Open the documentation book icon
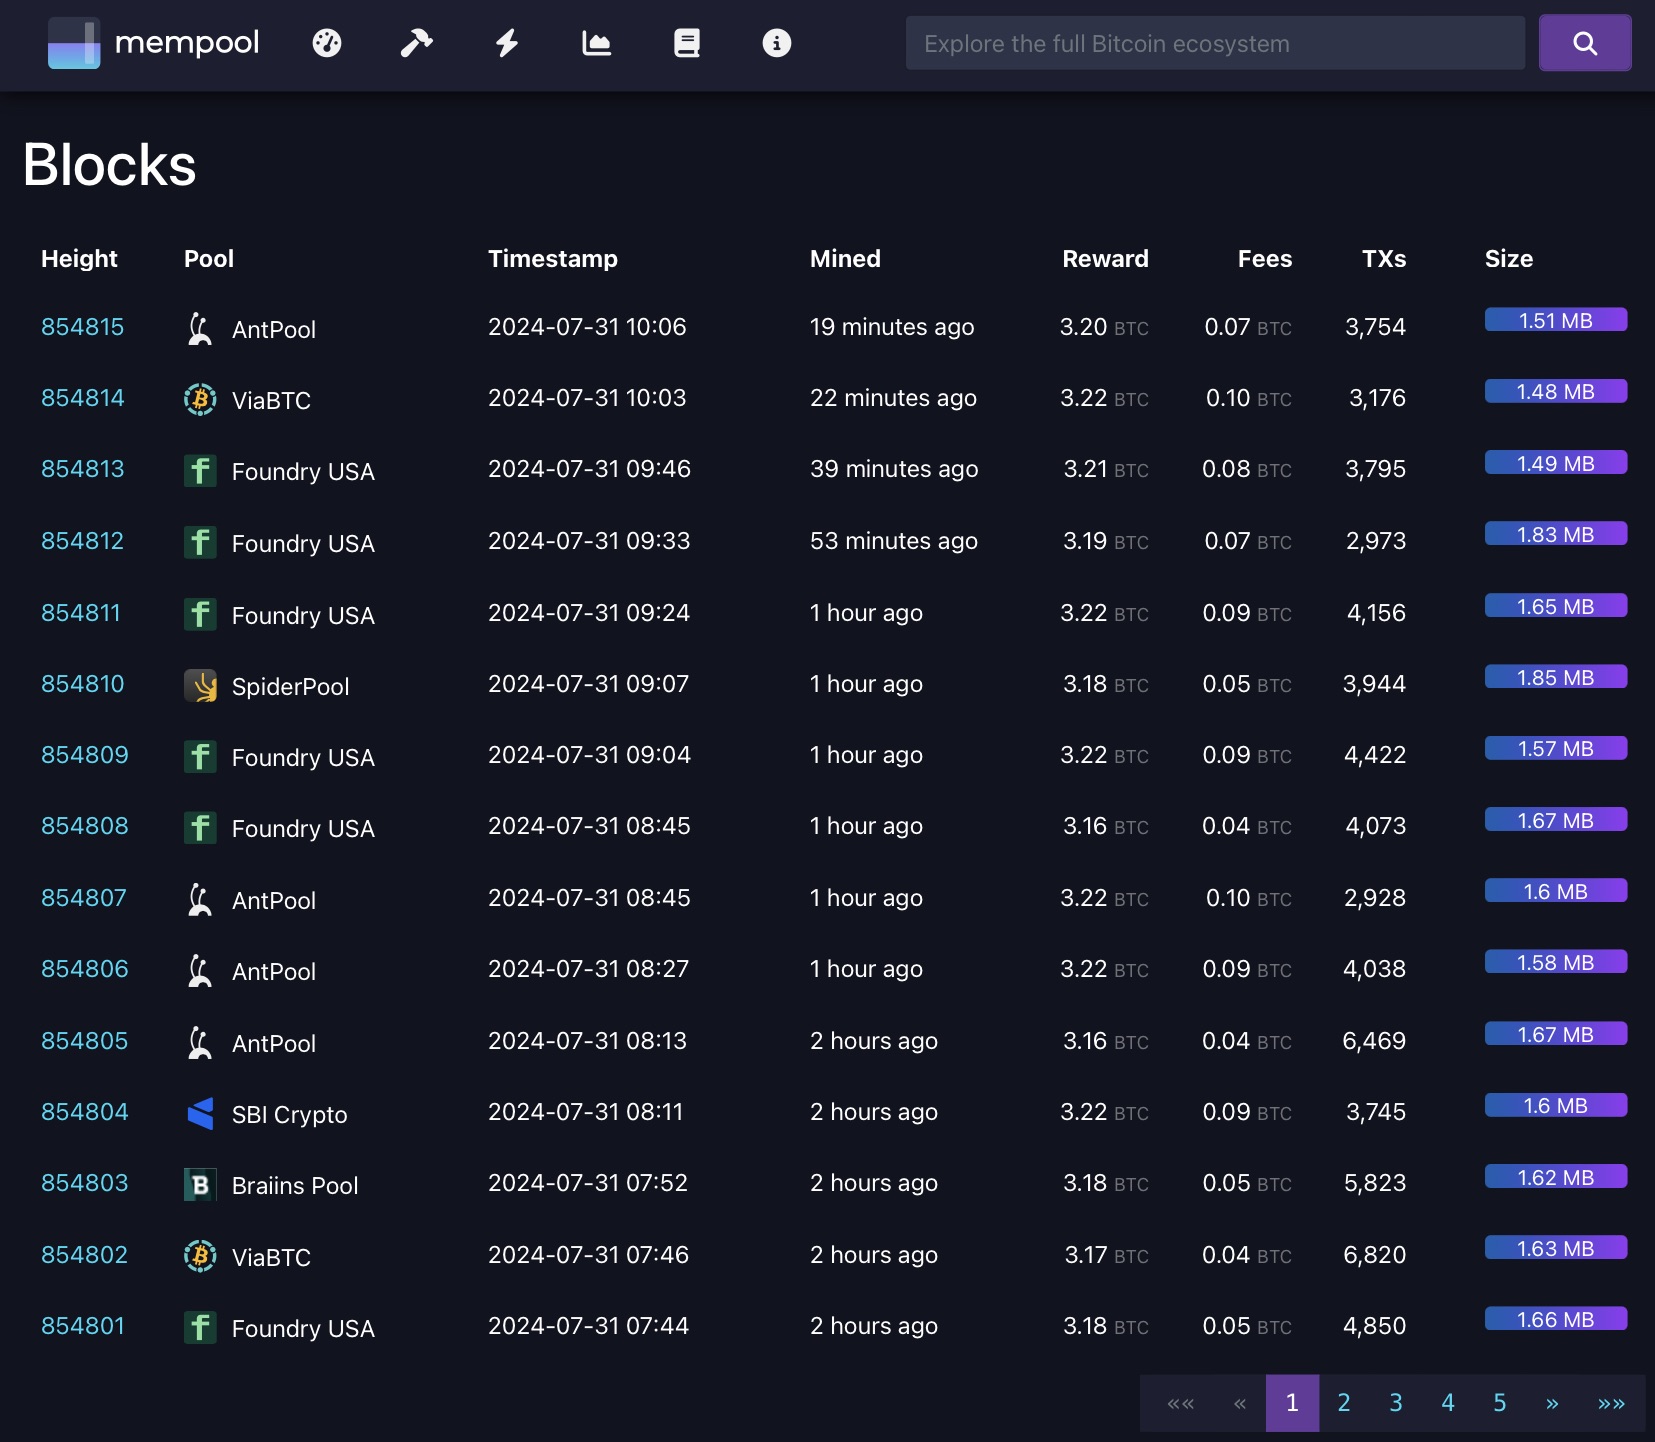The image size is (1655, 1442). pyautogui.click(x=687, y=43)
